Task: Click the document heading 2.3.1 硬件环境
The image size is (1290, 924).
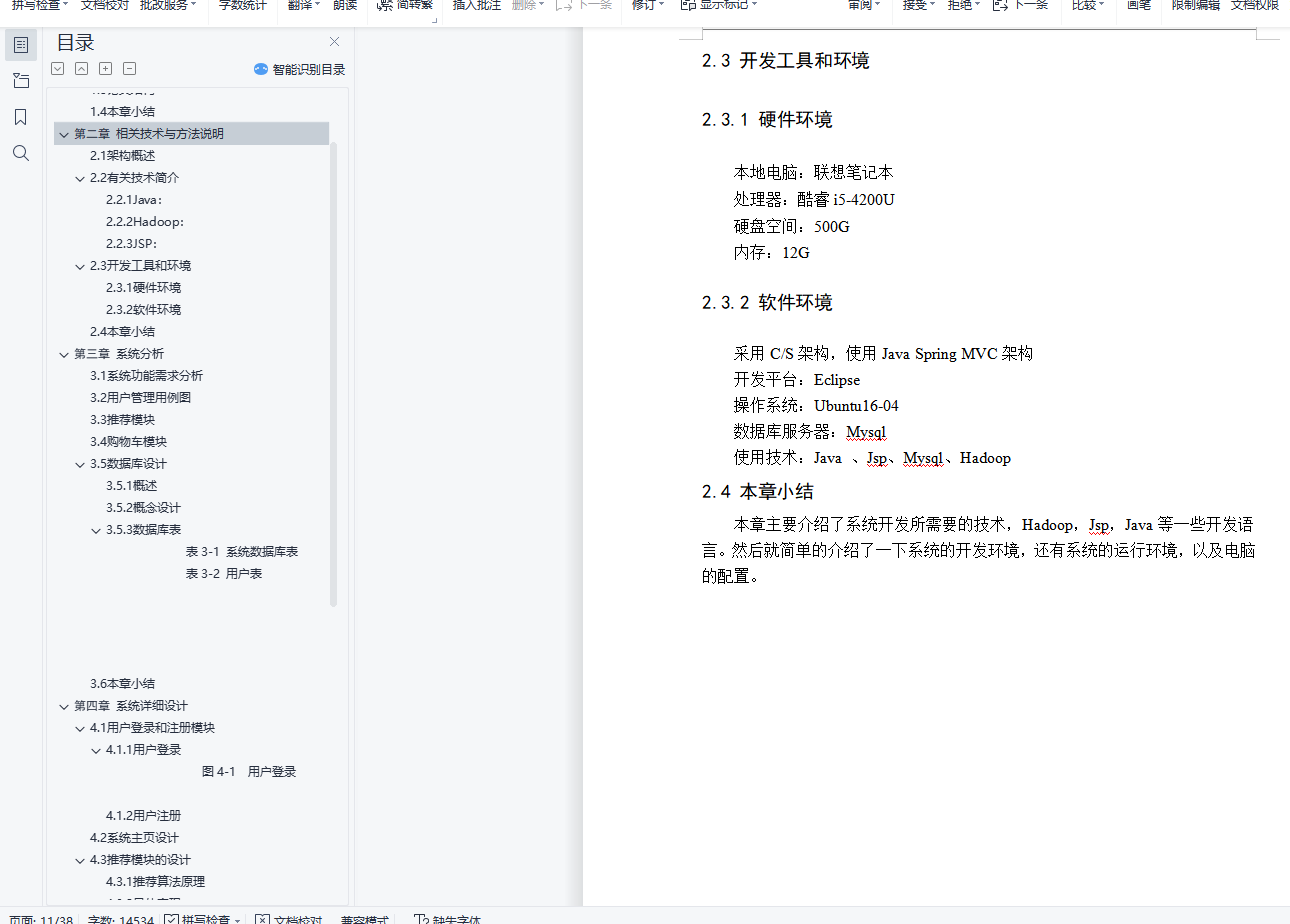Action: click(767, 120)
